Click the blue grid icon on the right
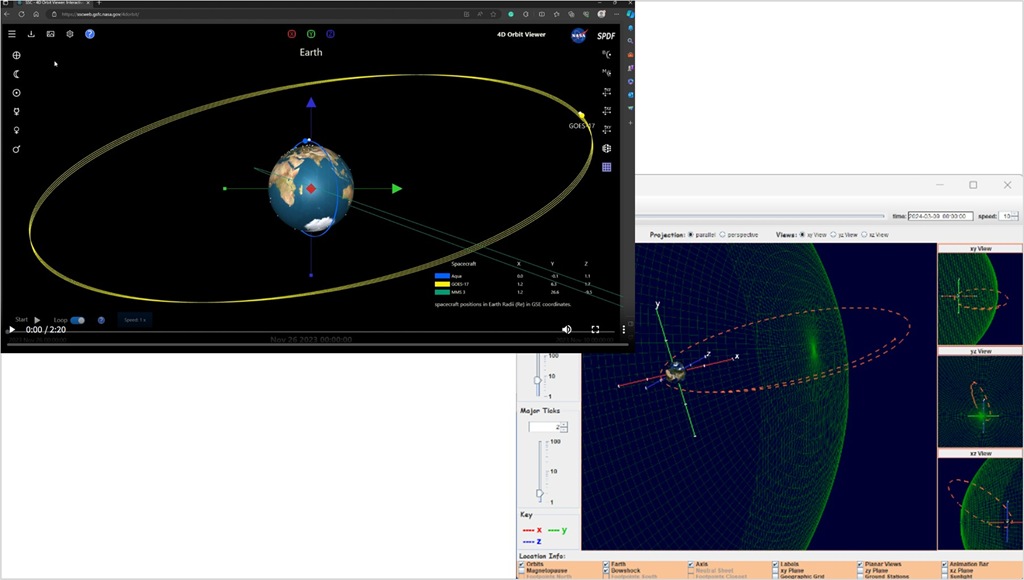This screenshot has width=1024, height=580. [606, 167]
